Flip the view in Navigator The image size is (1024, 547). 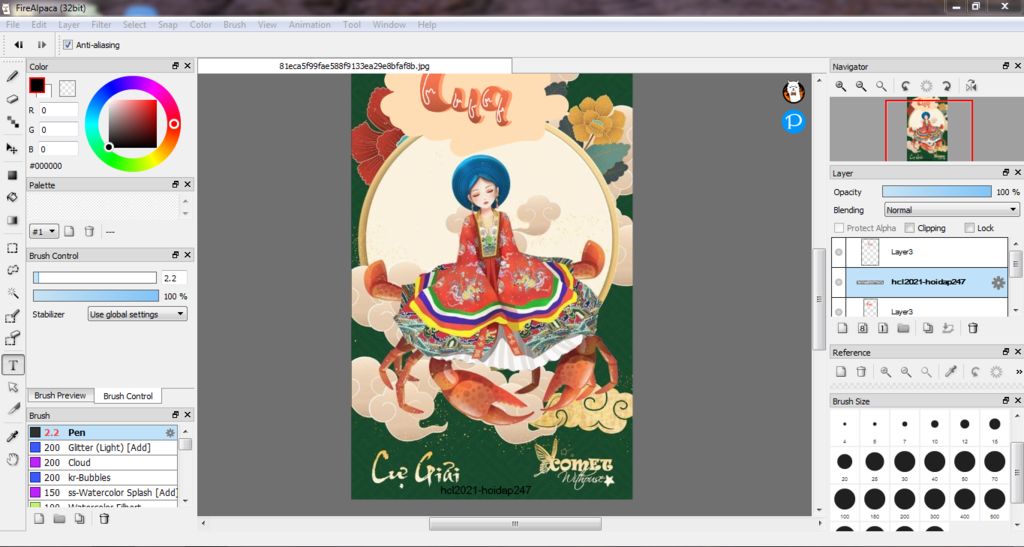coord(971,86)
